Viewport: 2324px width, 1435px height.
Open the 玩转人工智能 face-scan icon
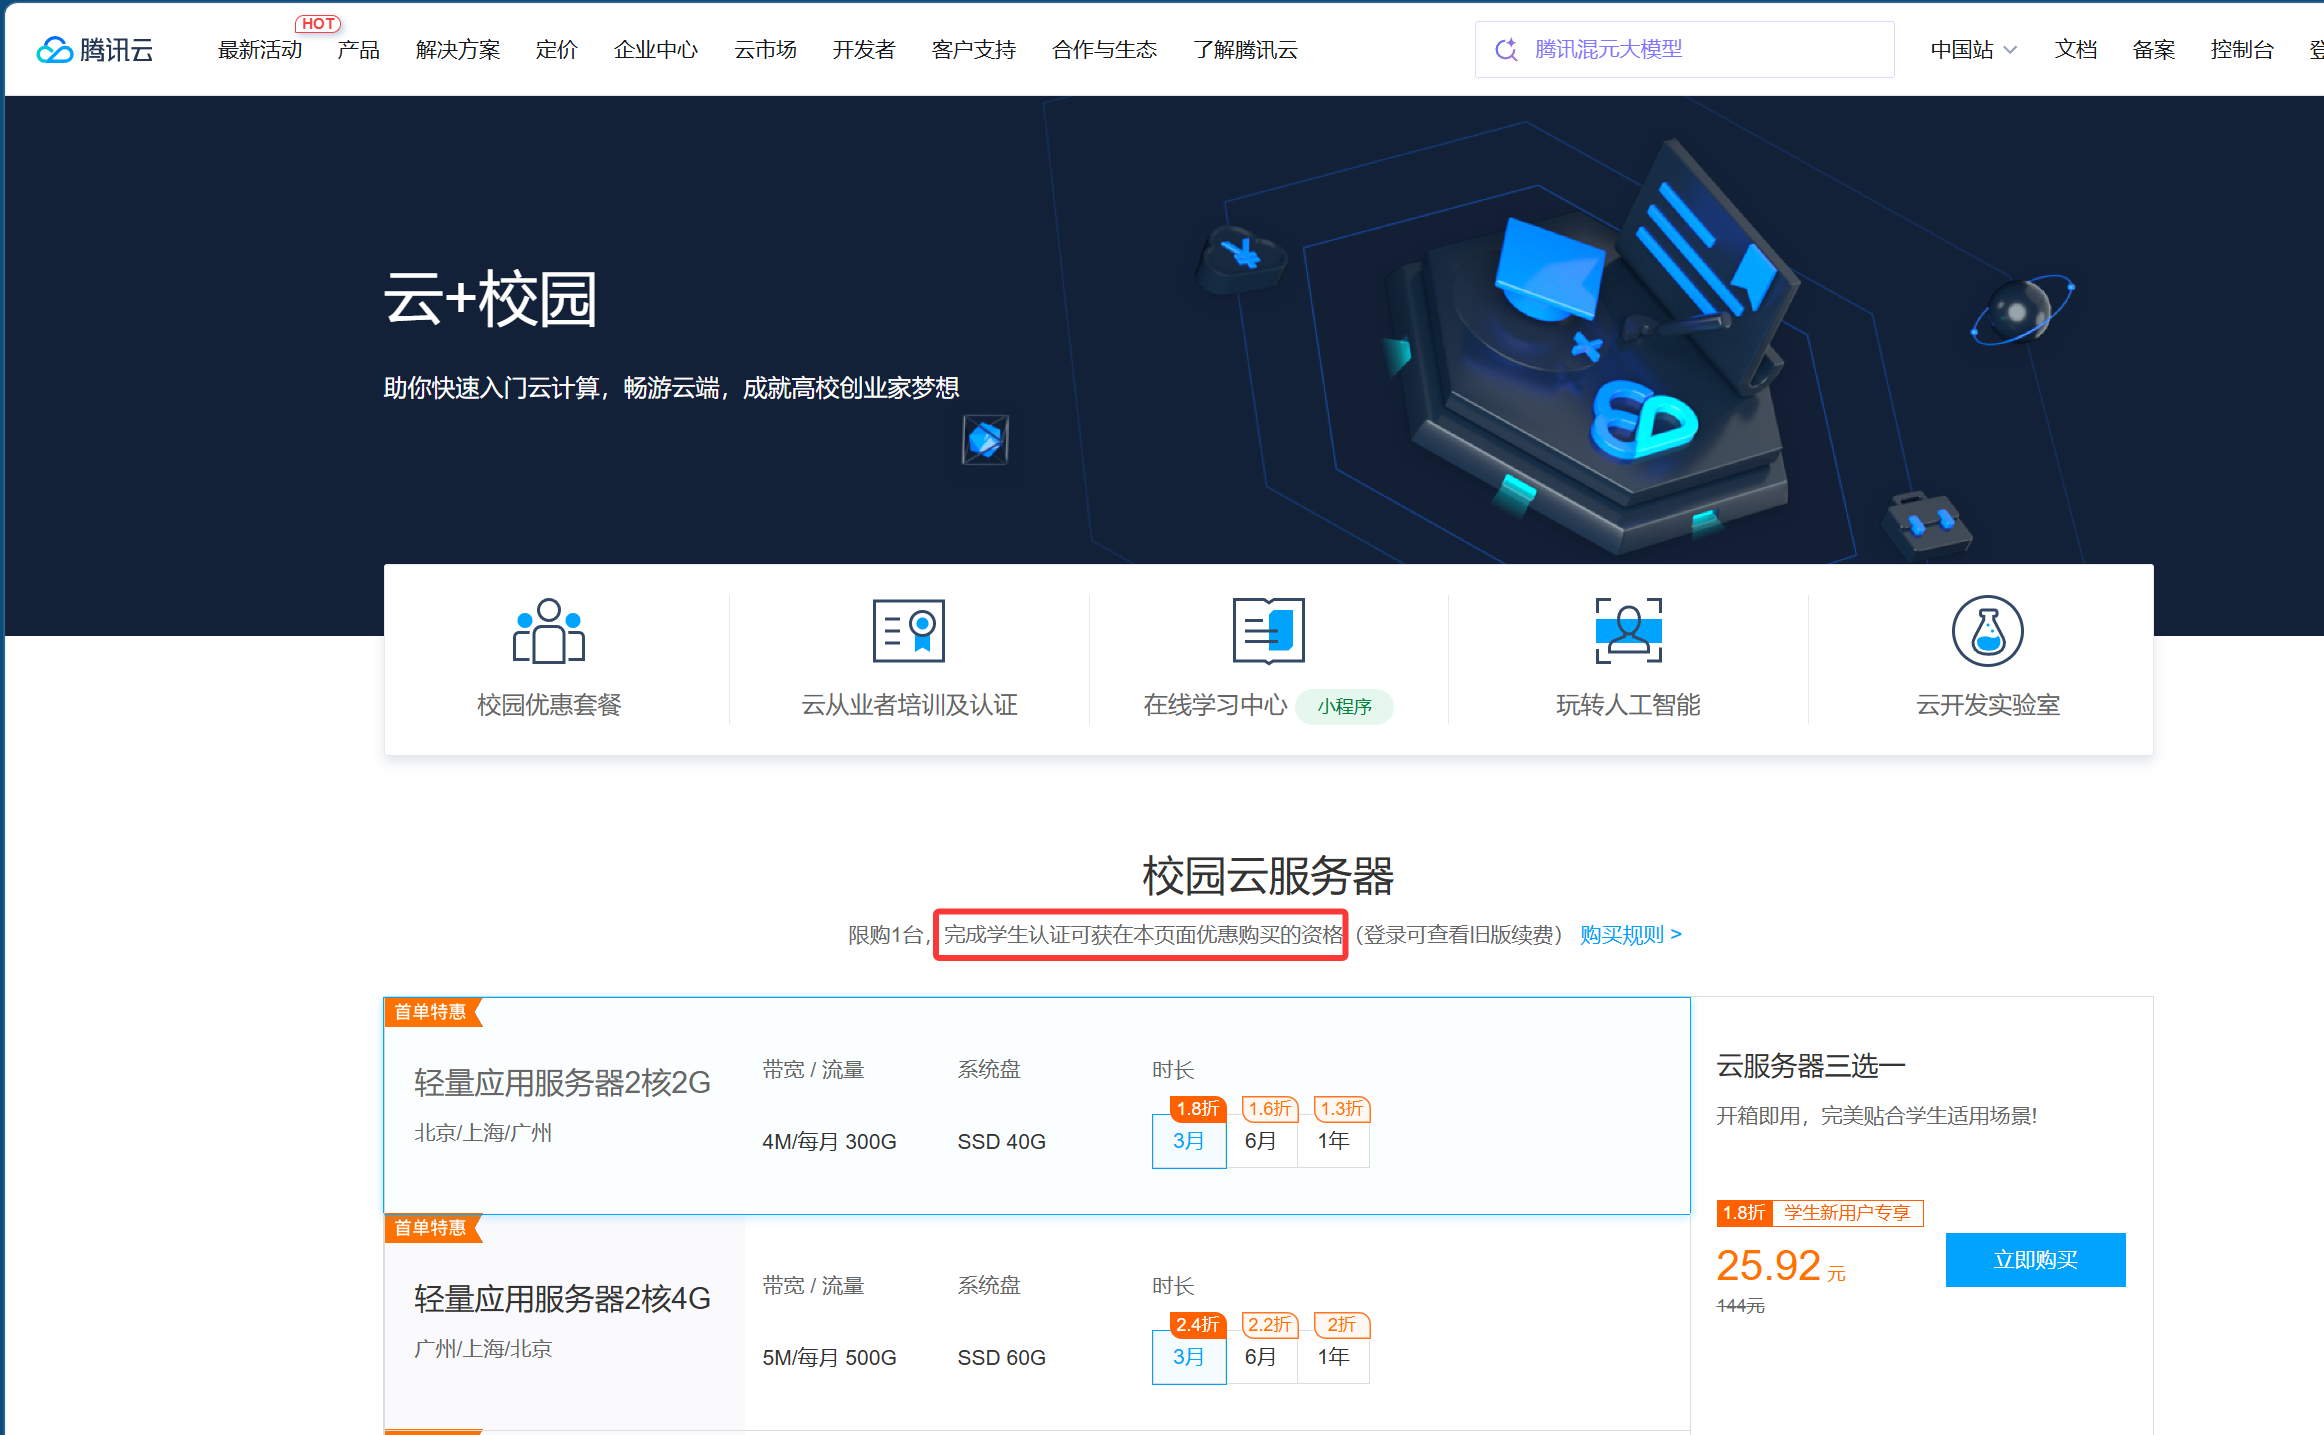point(1628,631)
